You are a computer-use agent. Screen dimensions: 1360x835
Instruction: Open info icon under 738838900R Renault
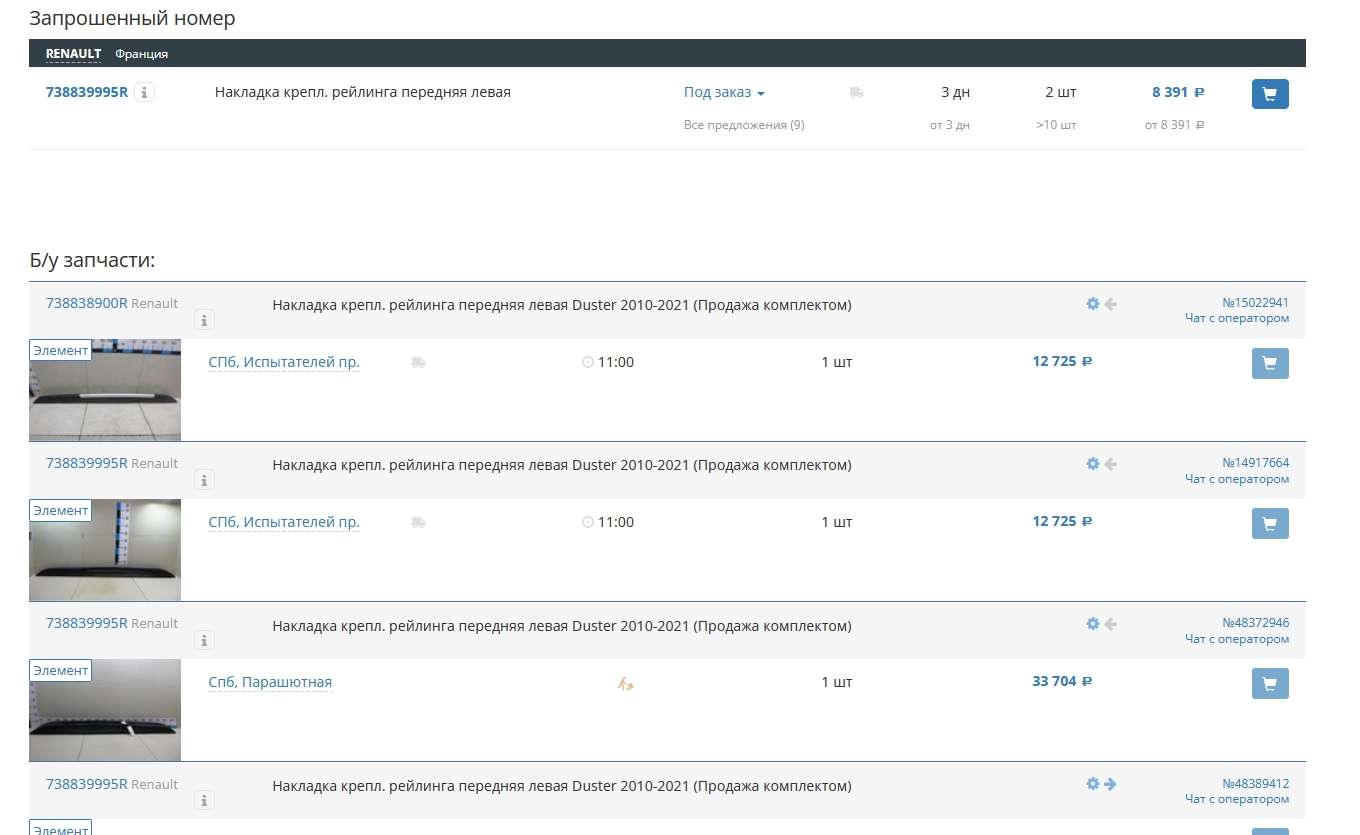pyautogui.click(x=204, y=320)
